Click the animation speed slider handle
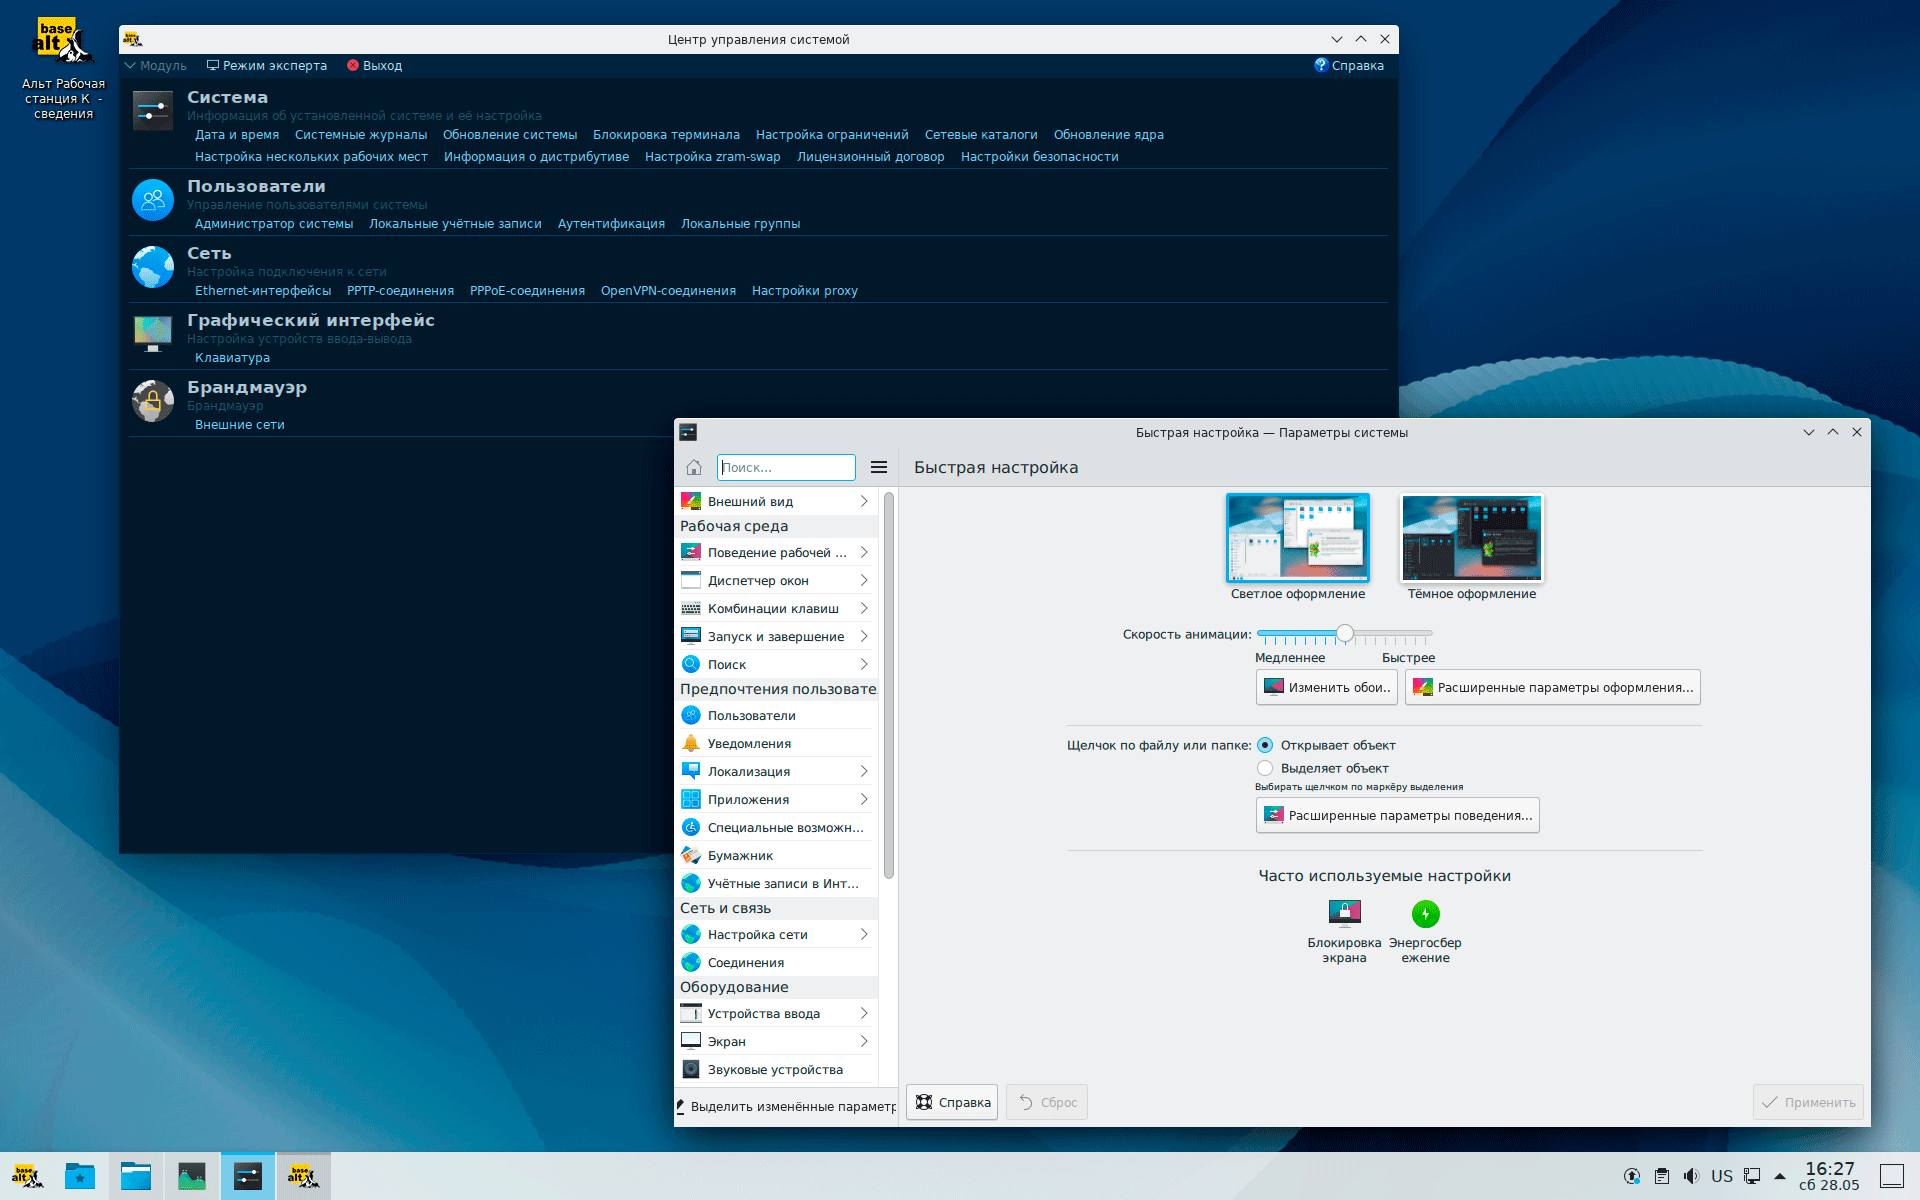Viewport: 1920px width, 1200px height. click(1345, 633)
